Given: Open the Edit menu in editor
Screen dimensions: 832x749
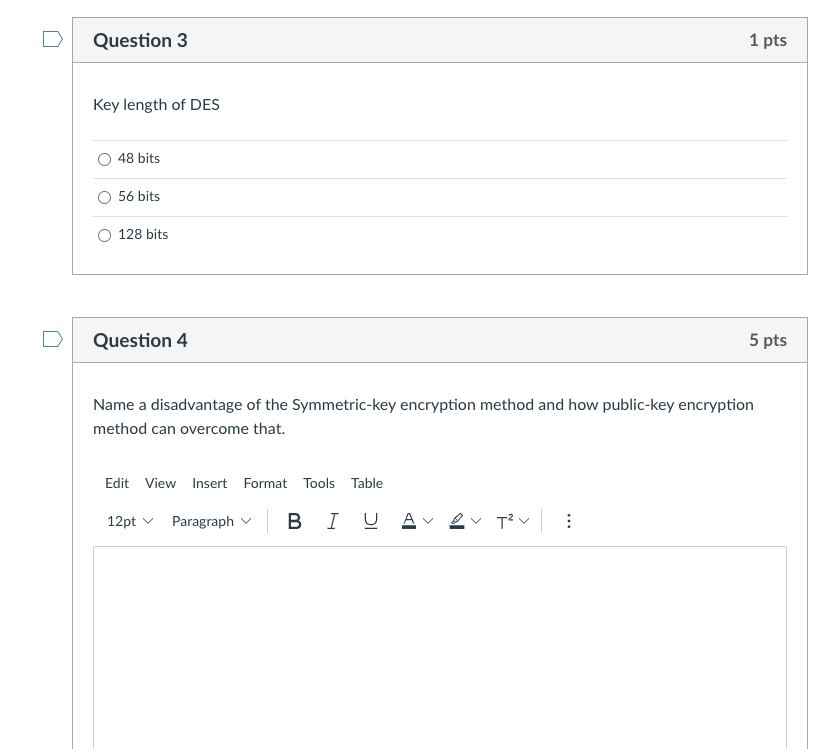Looking at the screenshot, I should [x=117, y=483].
